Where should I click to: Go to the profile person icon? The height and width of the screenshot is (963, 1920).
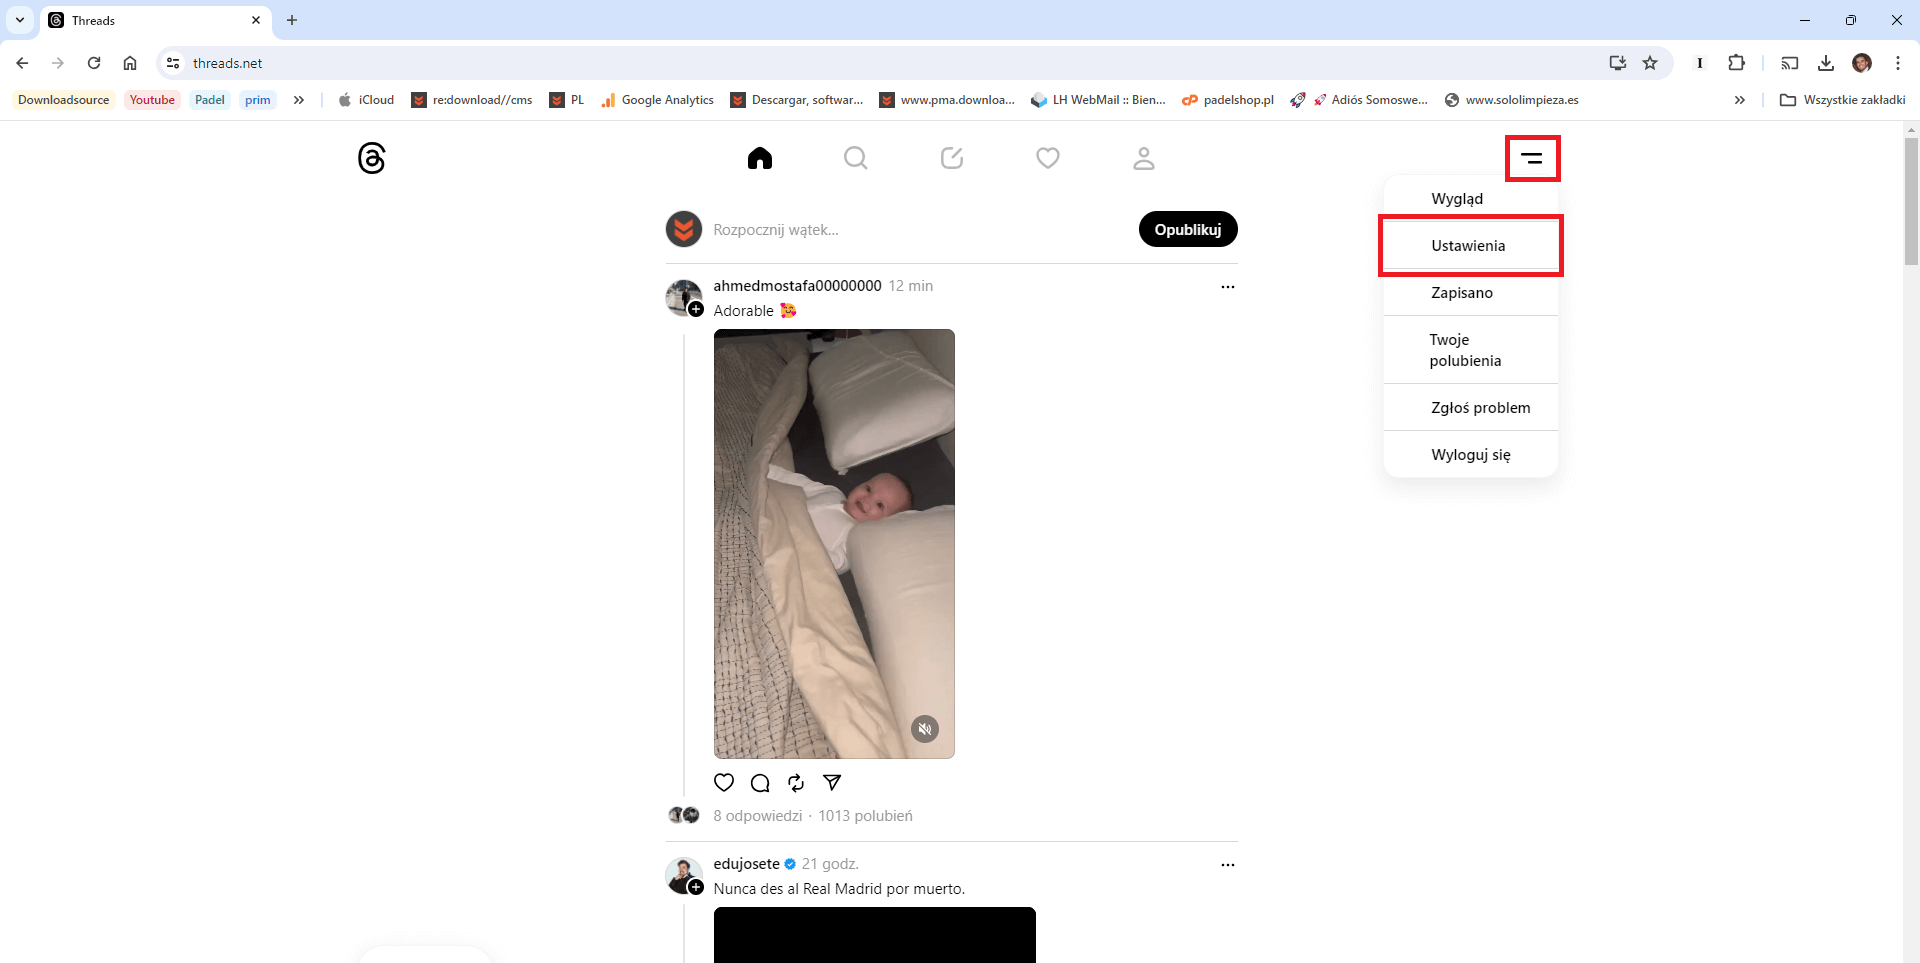pos(1144,158)
